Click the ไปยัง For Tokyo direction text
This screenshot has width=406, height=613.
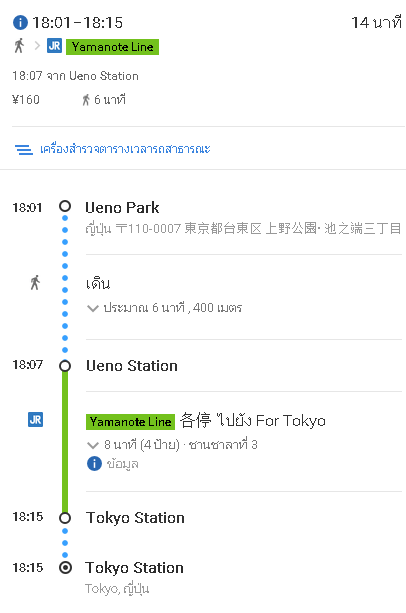click(271, 421)
